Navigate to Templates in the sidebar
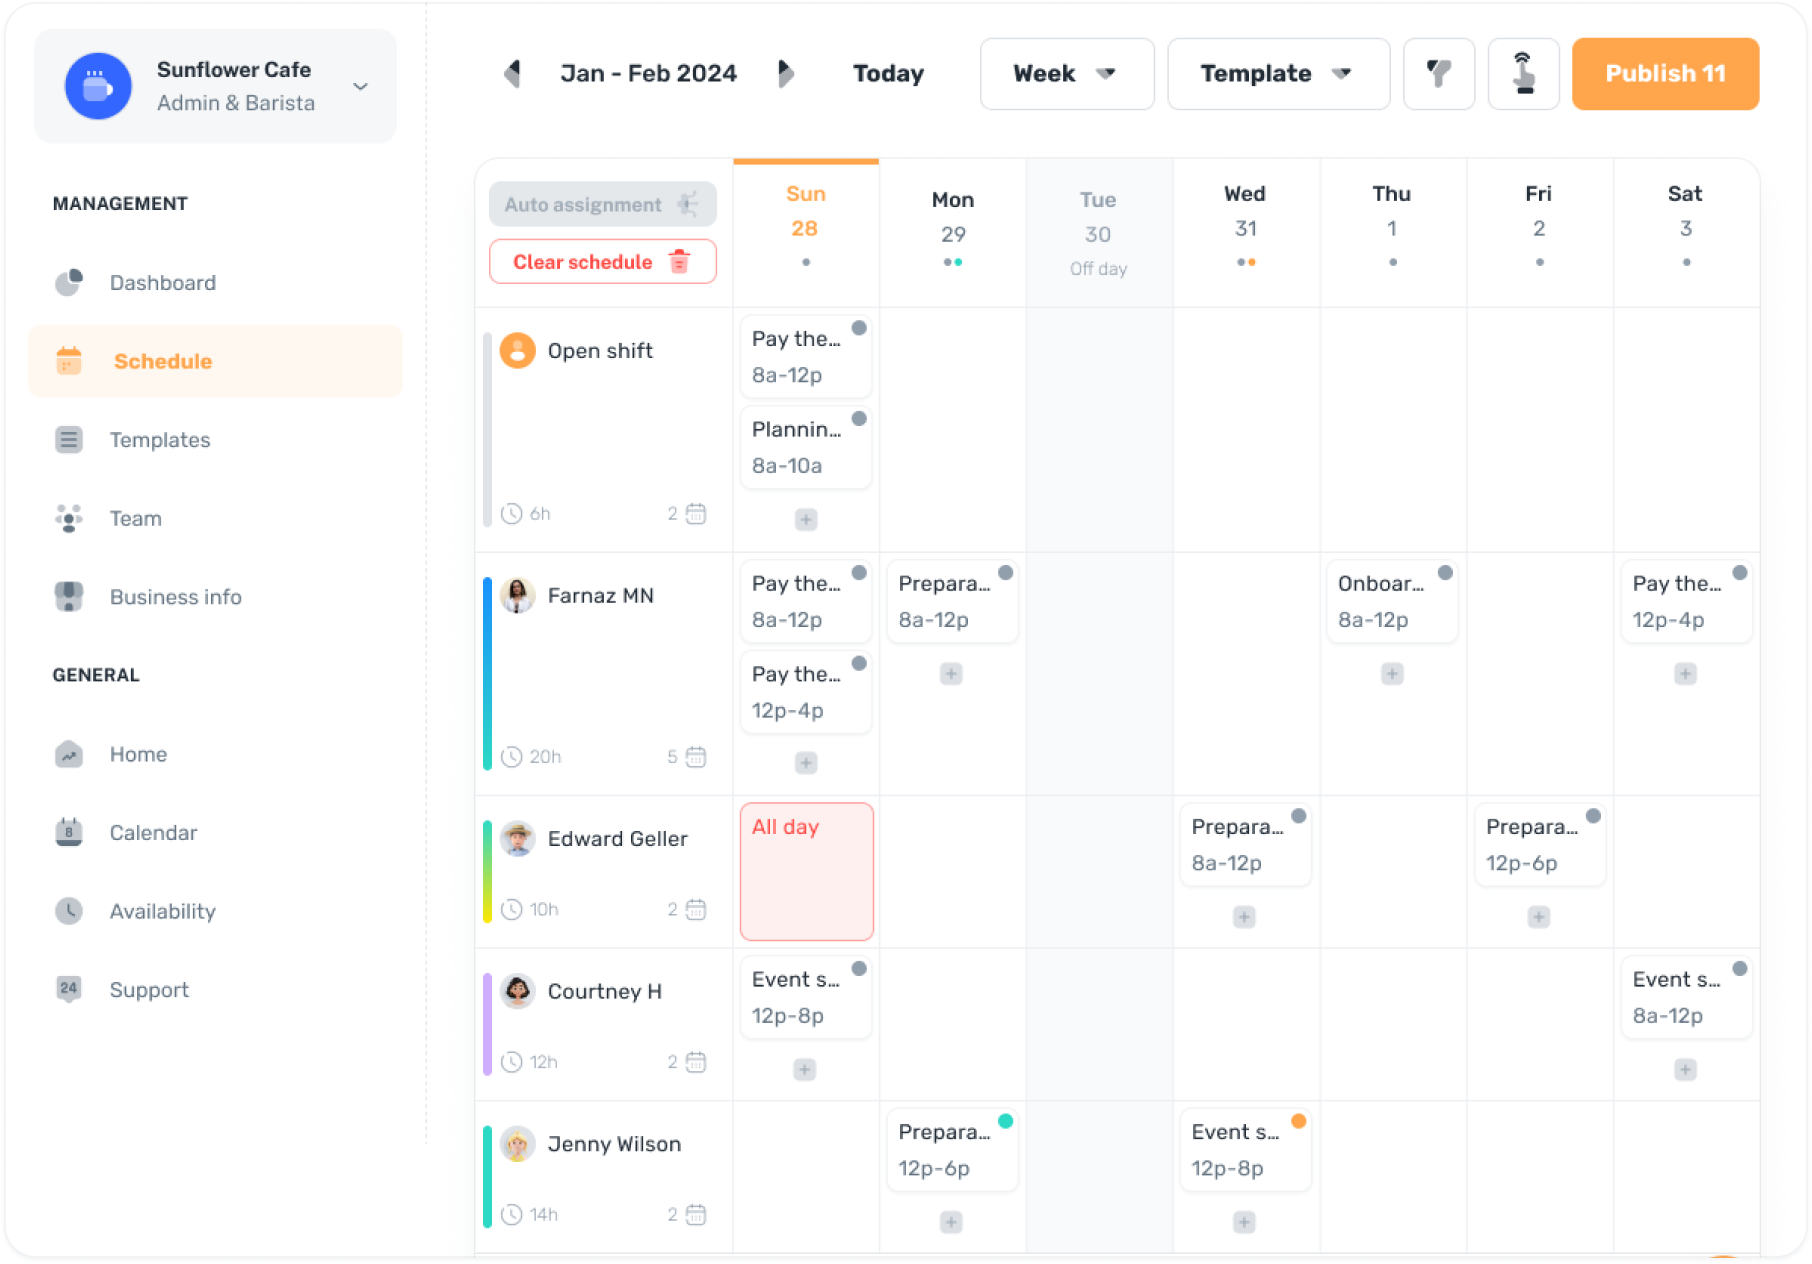 click(160, 440)
